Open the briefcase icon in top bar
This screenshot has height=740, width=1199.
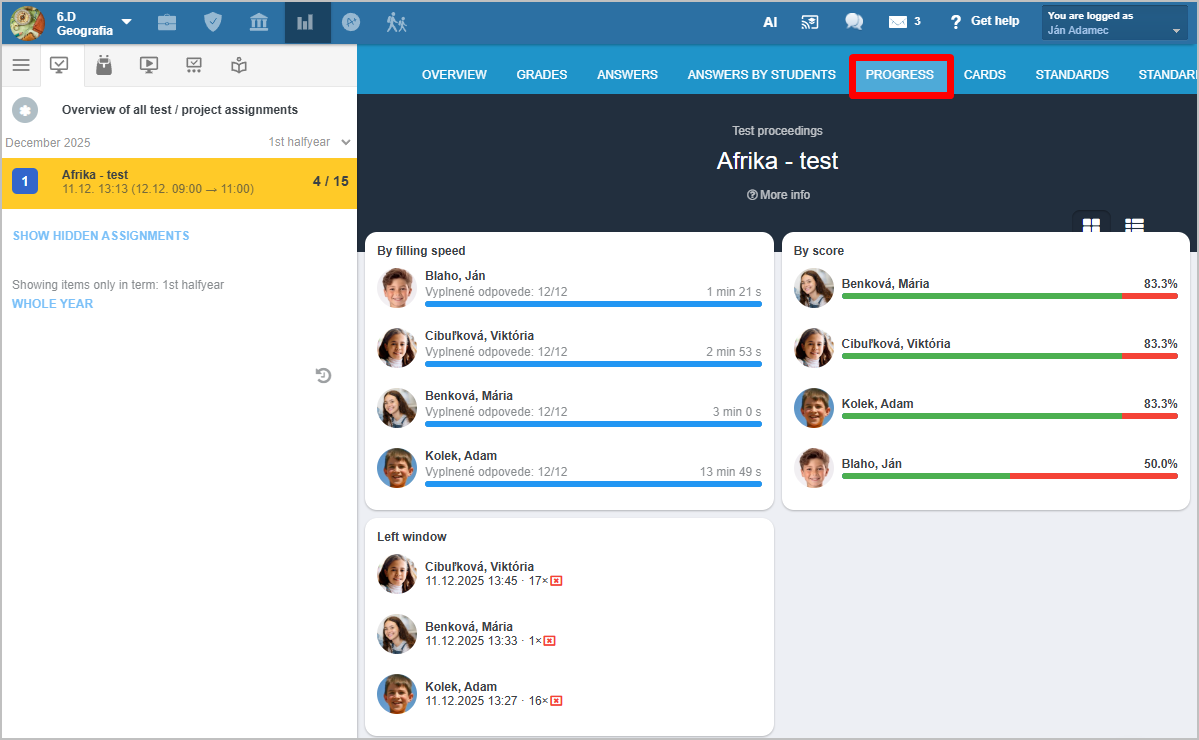click(168, 22)
